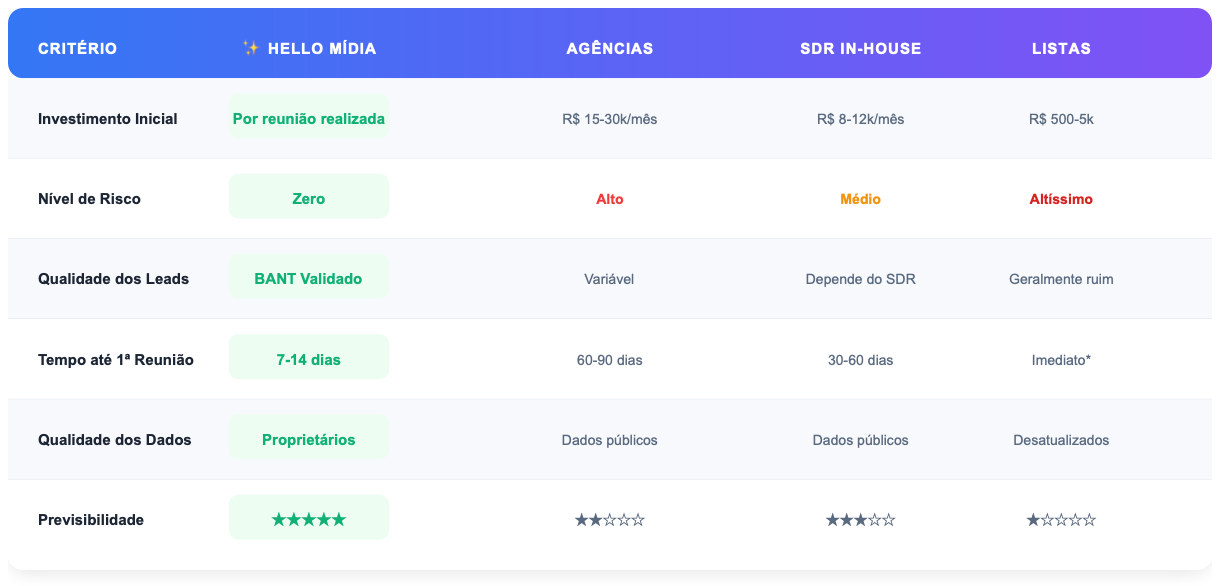
Task: Select the Critério column header
Action: click(77, 48)
